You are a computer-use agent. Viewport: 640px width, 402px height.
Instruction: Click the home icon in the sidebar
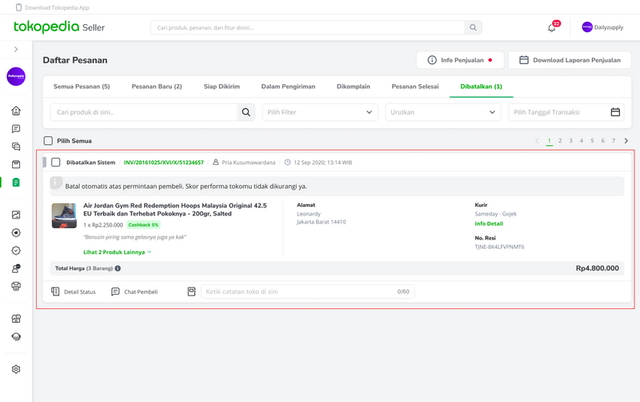16,111
